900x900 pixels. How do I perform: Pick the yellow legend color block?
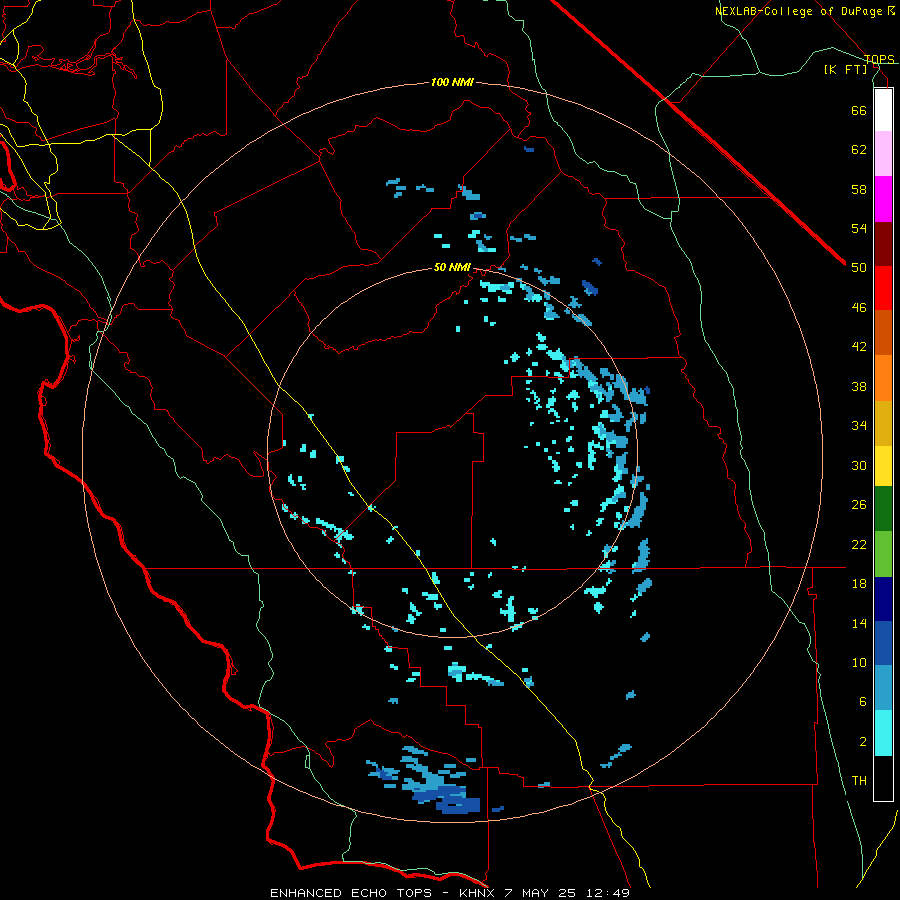(883, 466)
